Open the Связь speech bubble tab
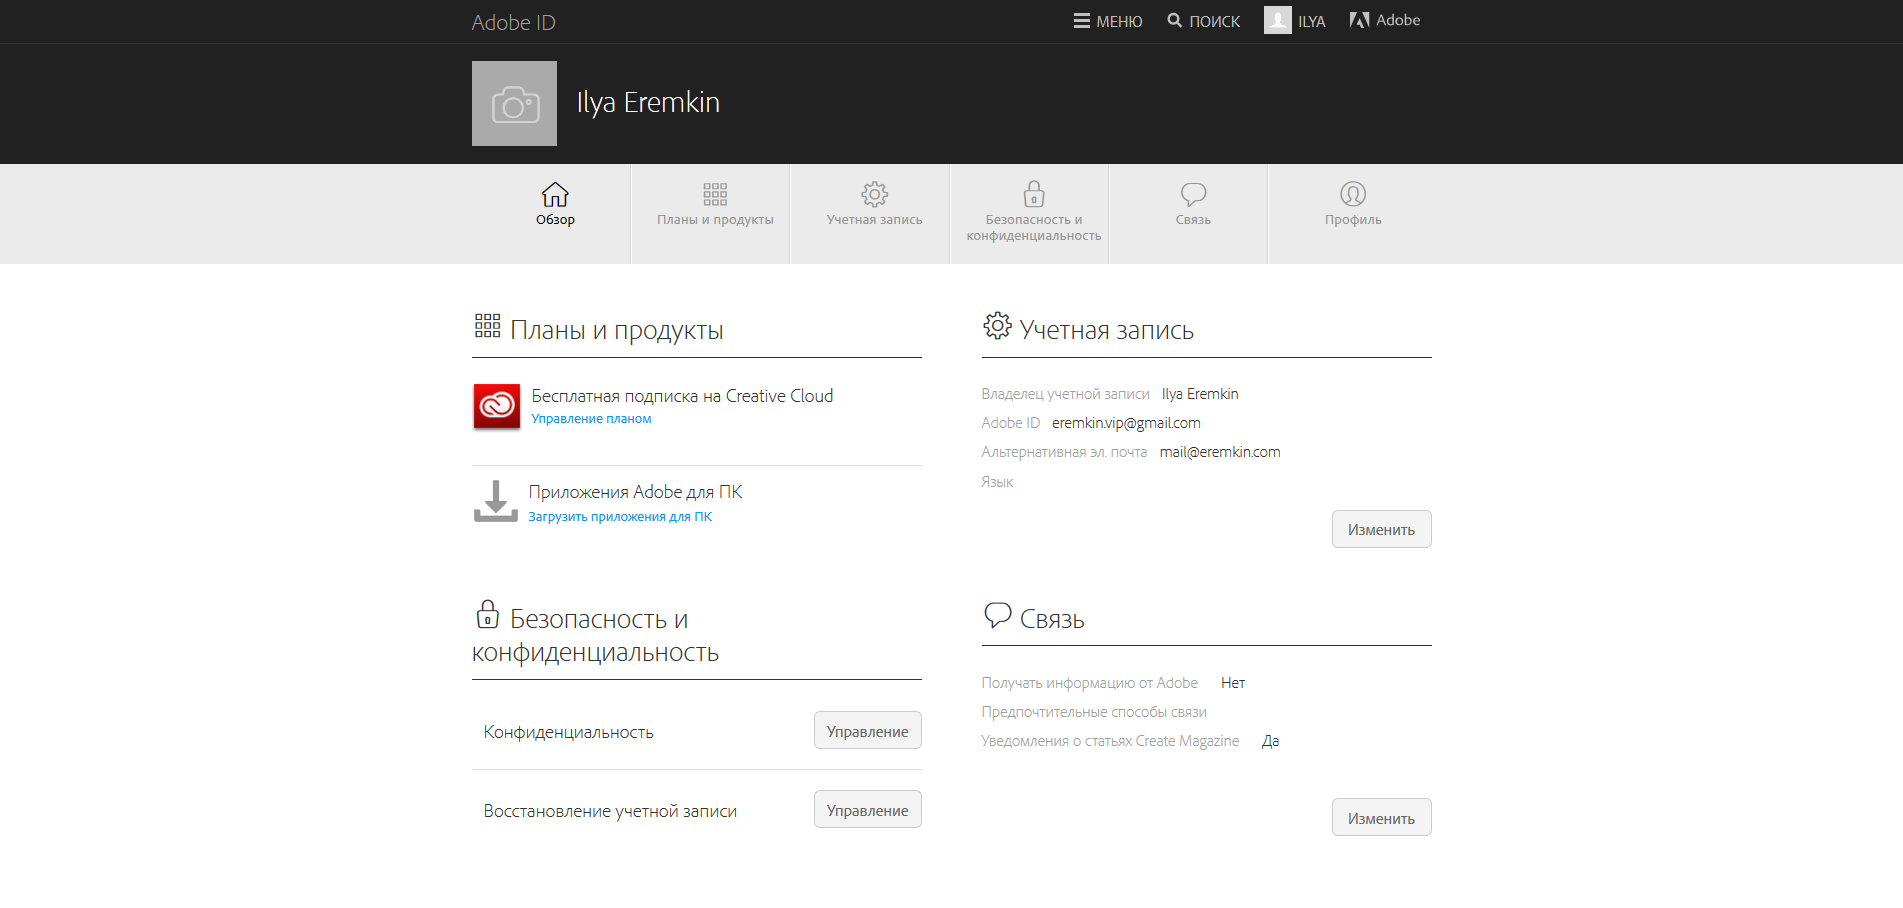 [1193, 204]
